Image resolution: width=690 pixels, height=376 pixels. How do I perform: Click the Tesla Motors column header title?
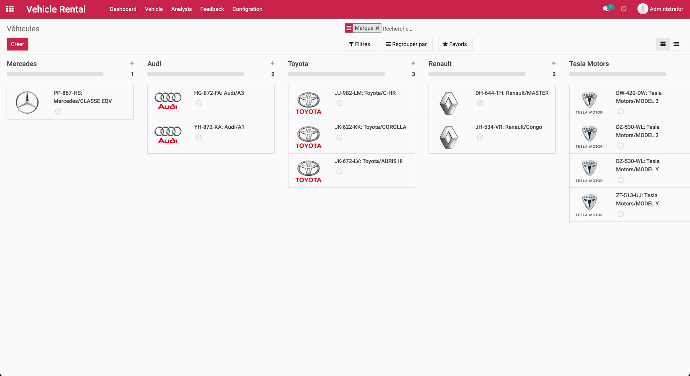[589, 63]
